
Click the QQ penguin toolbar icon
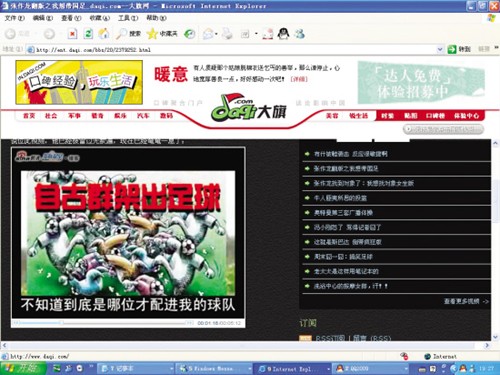click(283, 34)
